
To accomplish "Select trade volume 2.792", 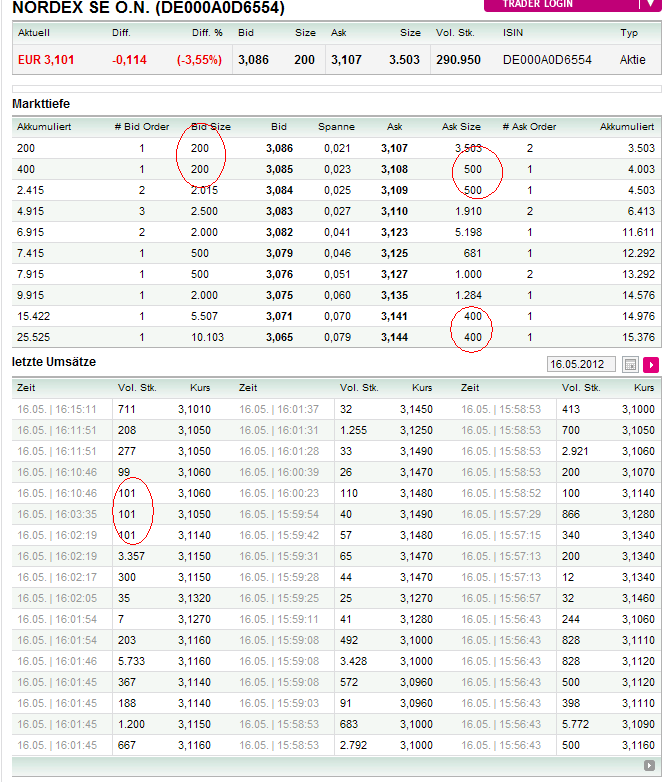I will coord(353,746).
